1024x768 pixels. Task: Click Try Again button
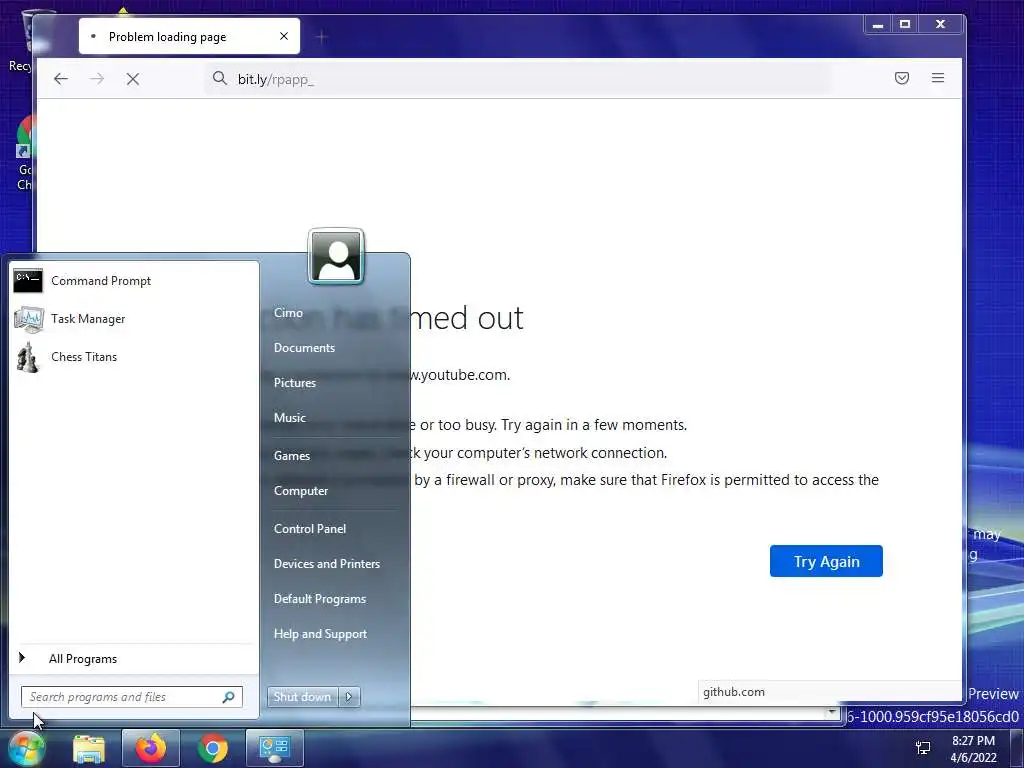pyautogui.click(x=826, y=561)
